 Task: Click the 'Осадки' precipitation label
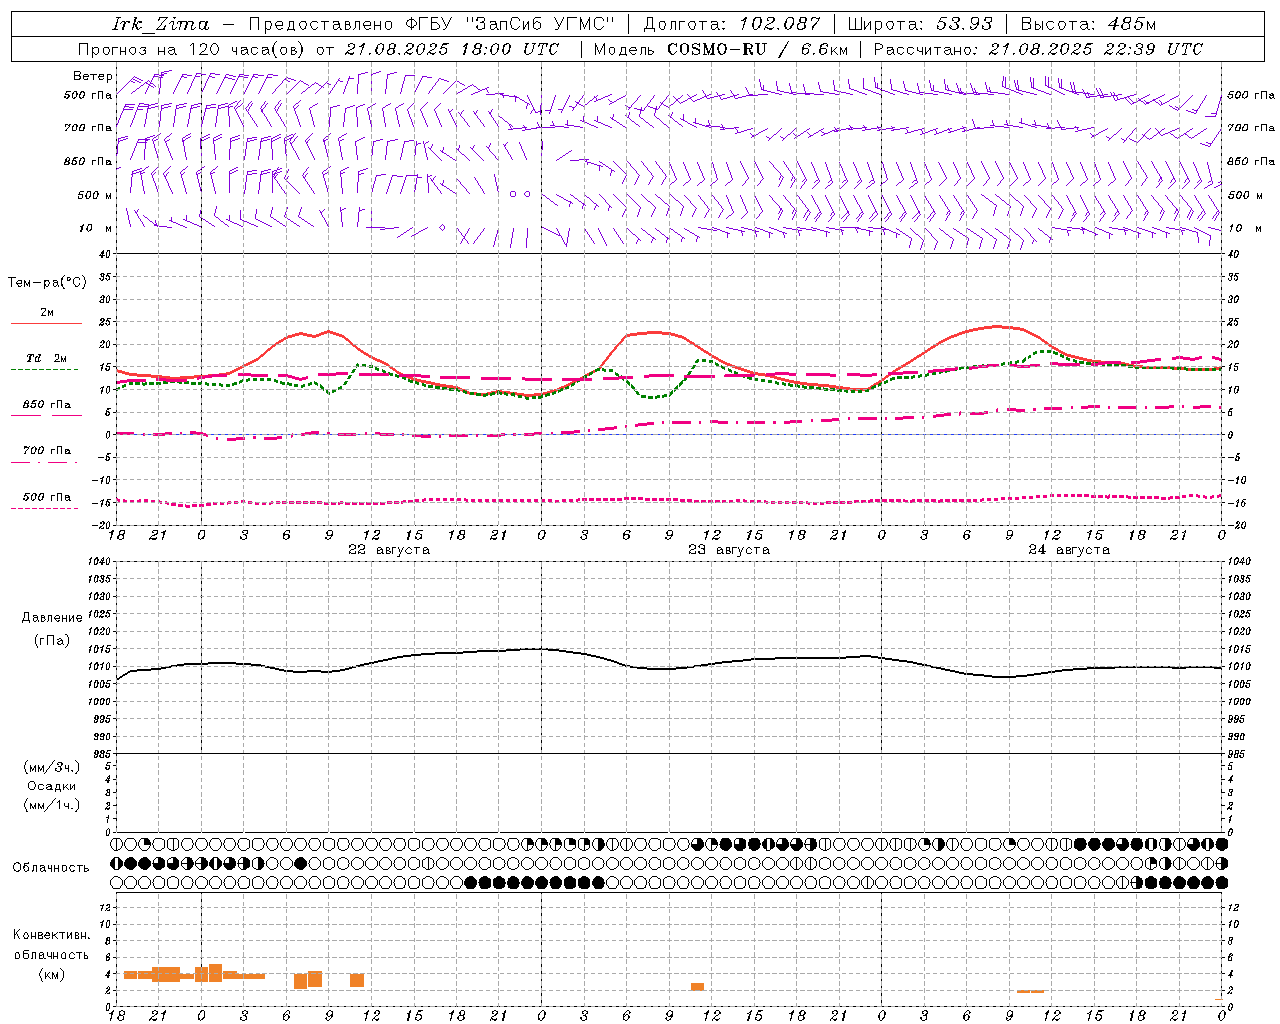pos(52,786)
